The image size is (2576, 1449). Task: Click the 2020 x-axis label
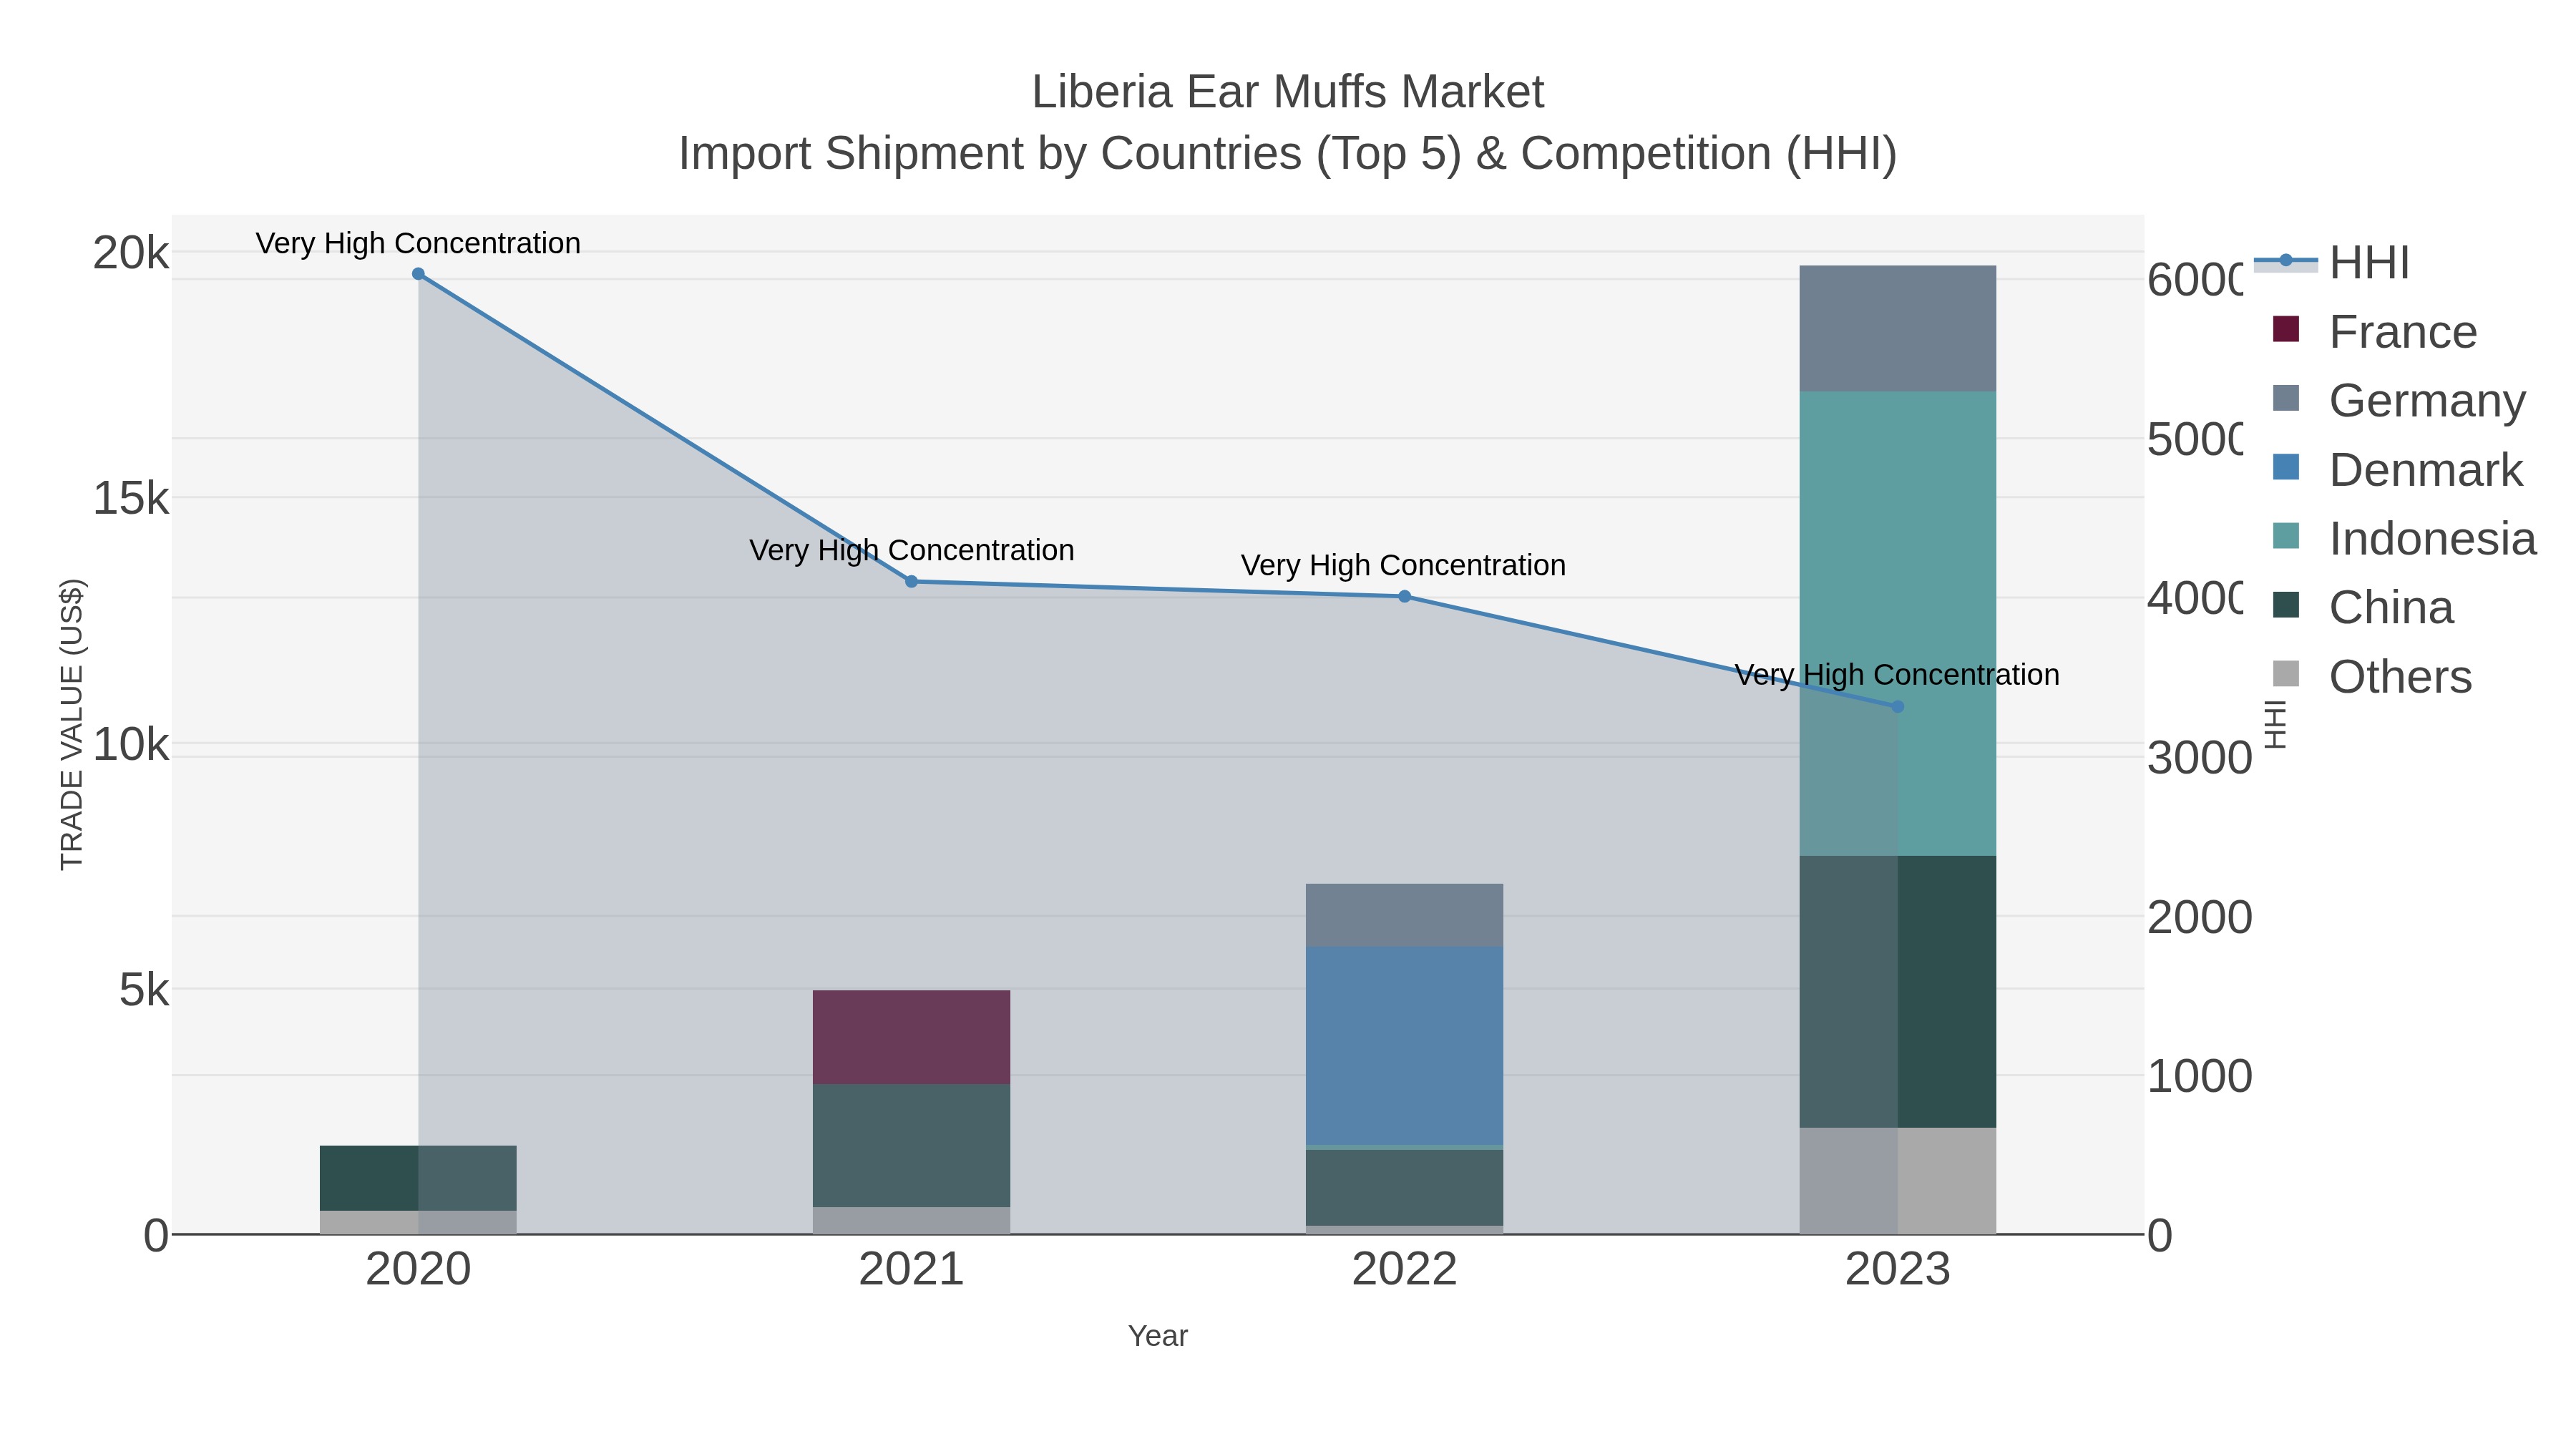click(x=418, y=1270)
